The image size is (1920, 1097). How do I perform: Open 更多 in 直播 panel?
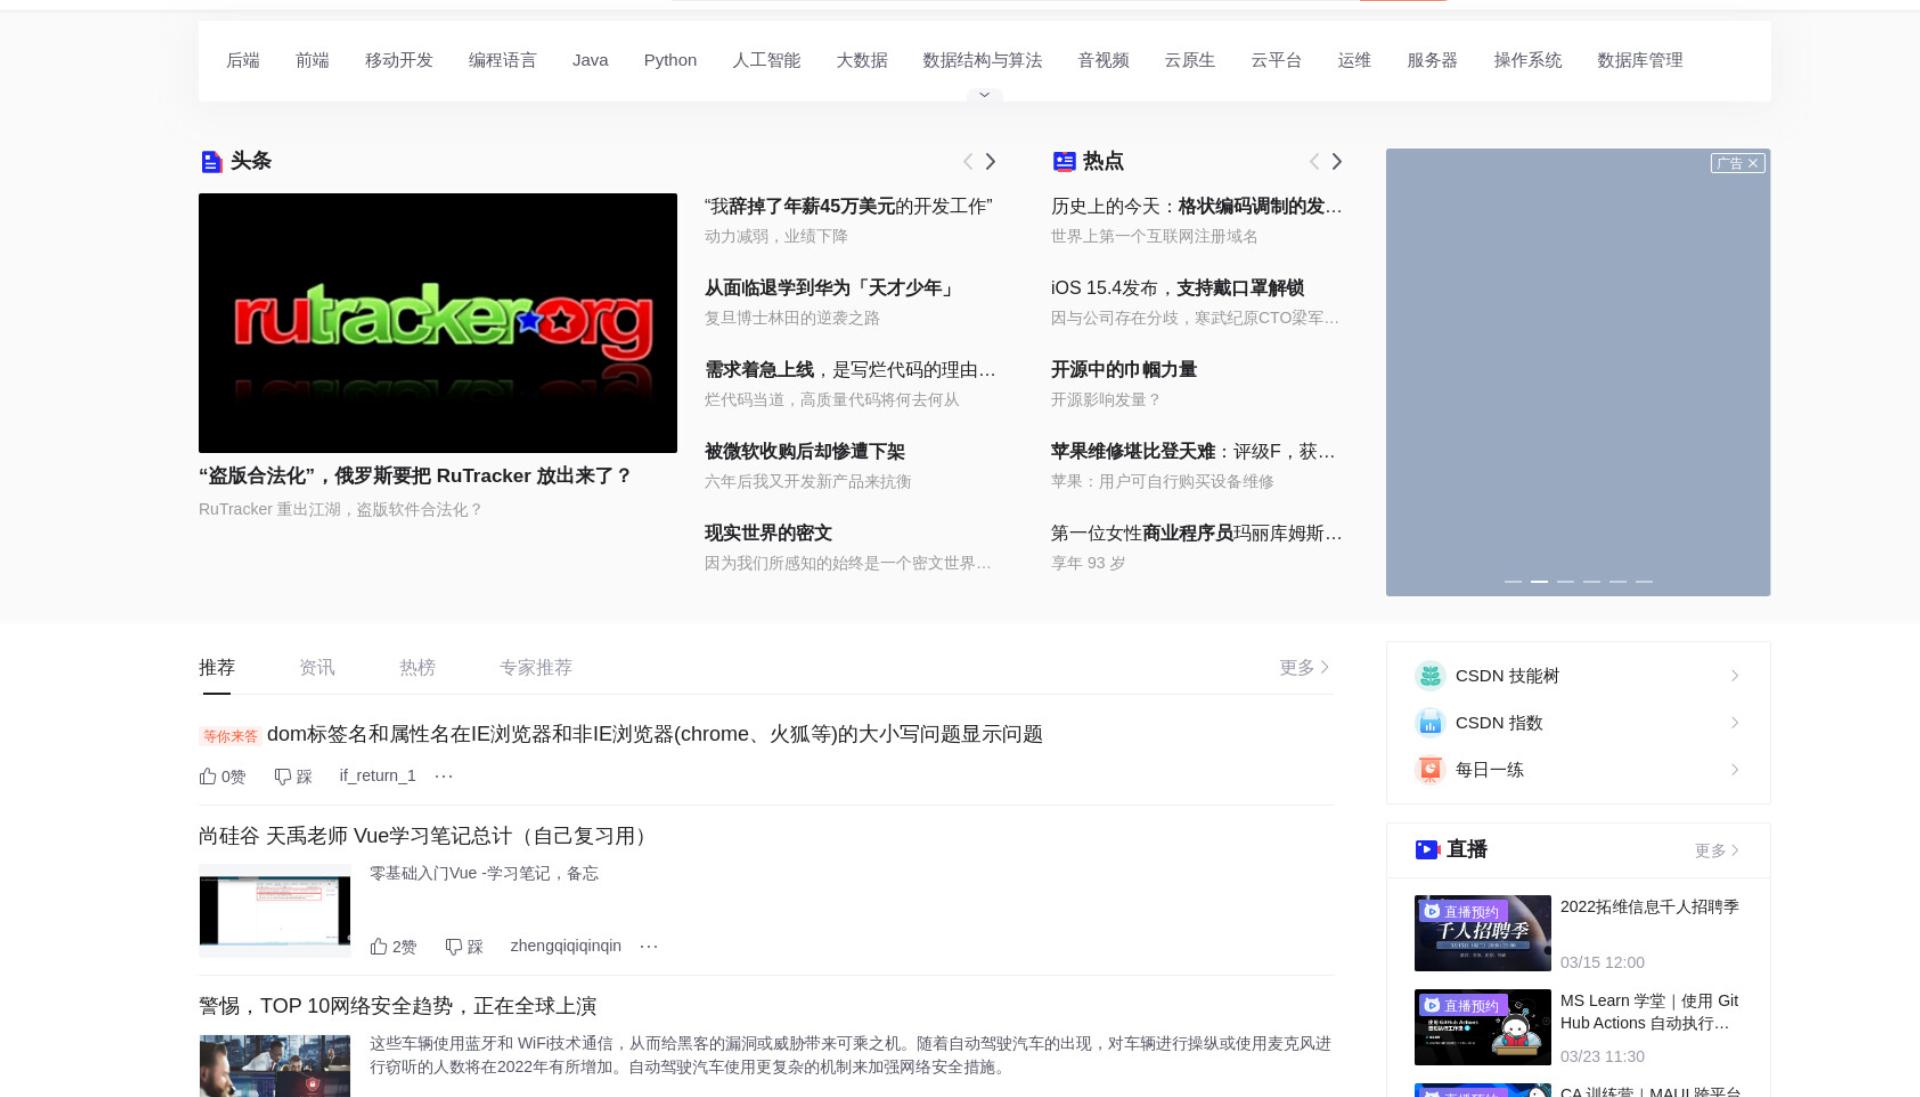click(1716, 850)
